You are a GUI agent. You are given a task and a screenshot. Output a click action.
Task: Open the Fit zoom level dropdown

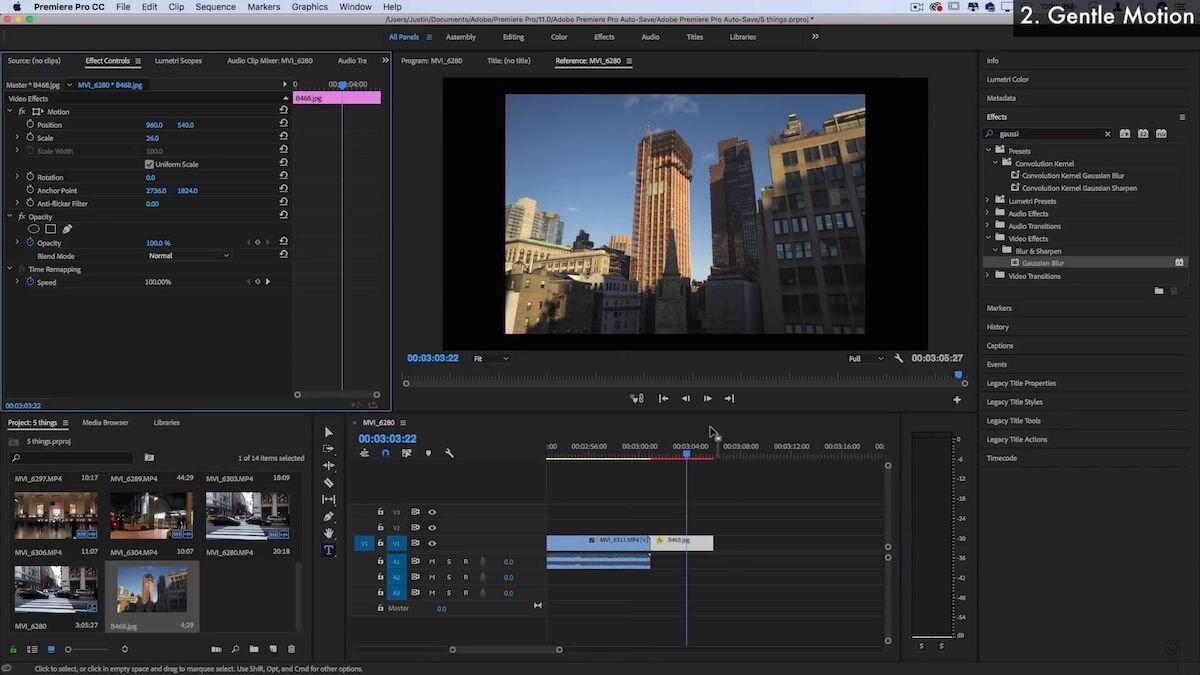(x=490, y=358)
